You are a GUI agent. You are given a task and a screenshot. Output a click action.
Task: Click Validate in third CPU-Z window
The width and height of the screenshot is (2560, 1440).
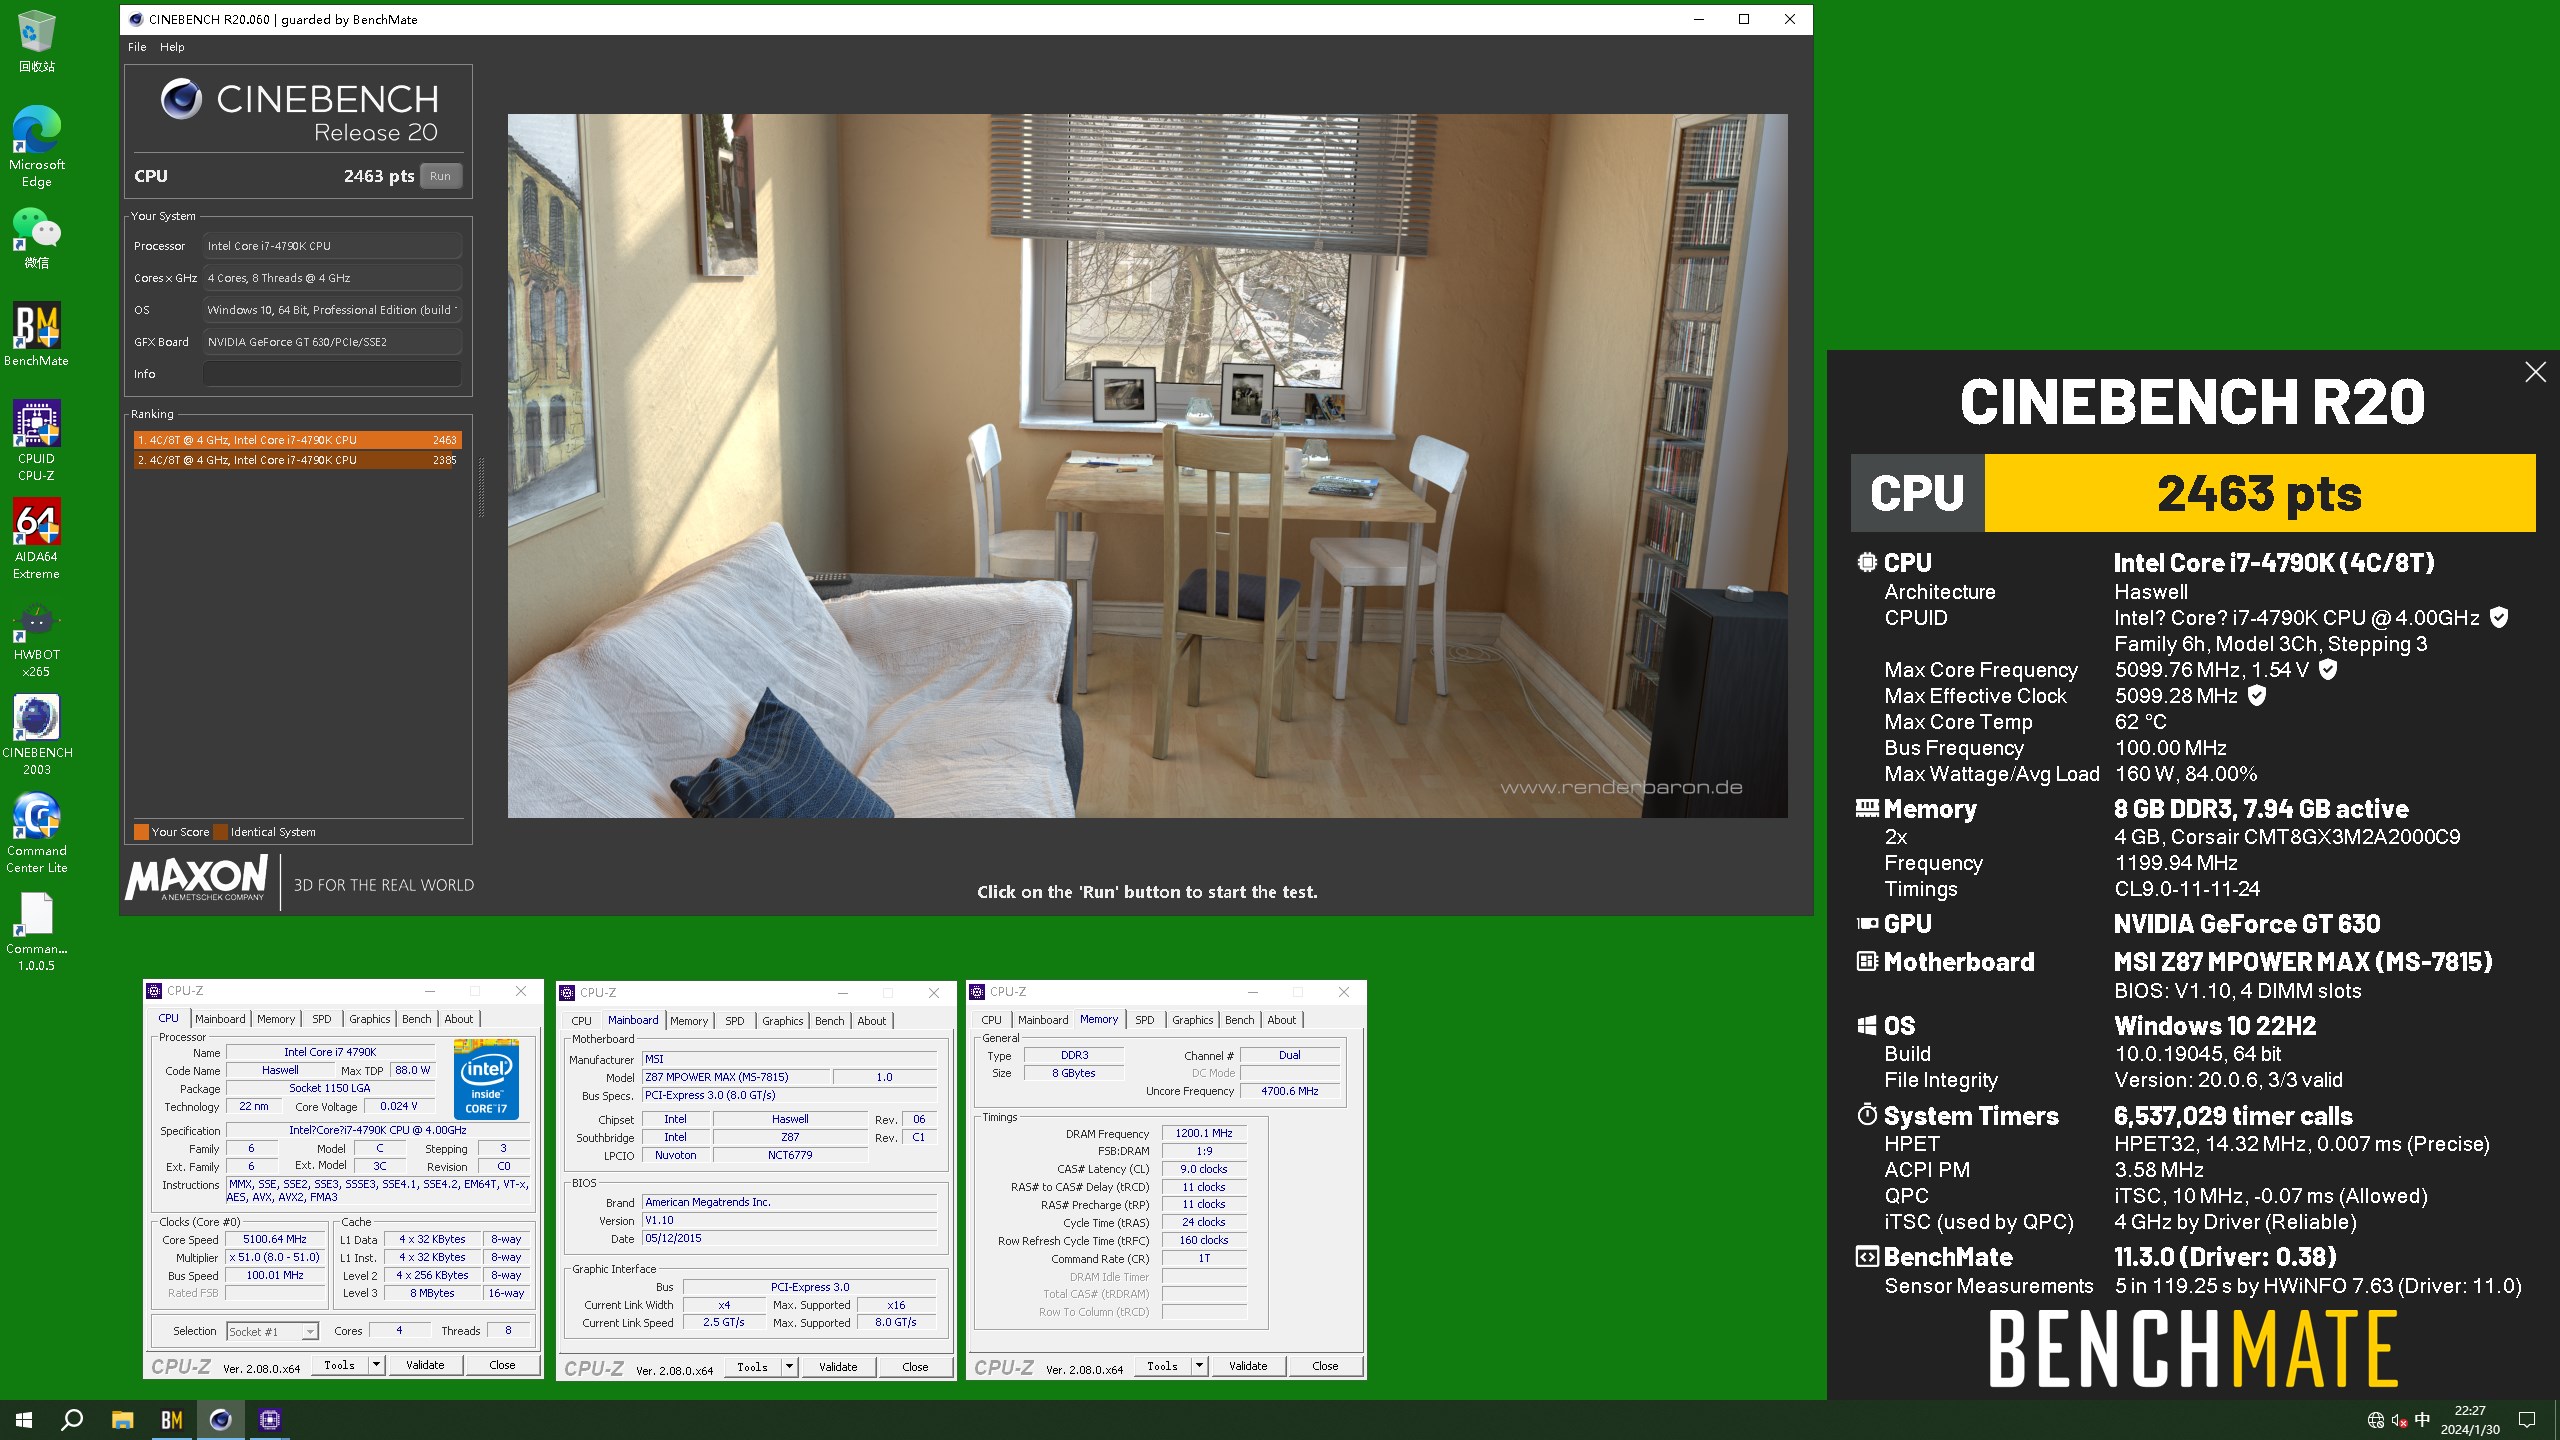[x=1248, y=1366]
